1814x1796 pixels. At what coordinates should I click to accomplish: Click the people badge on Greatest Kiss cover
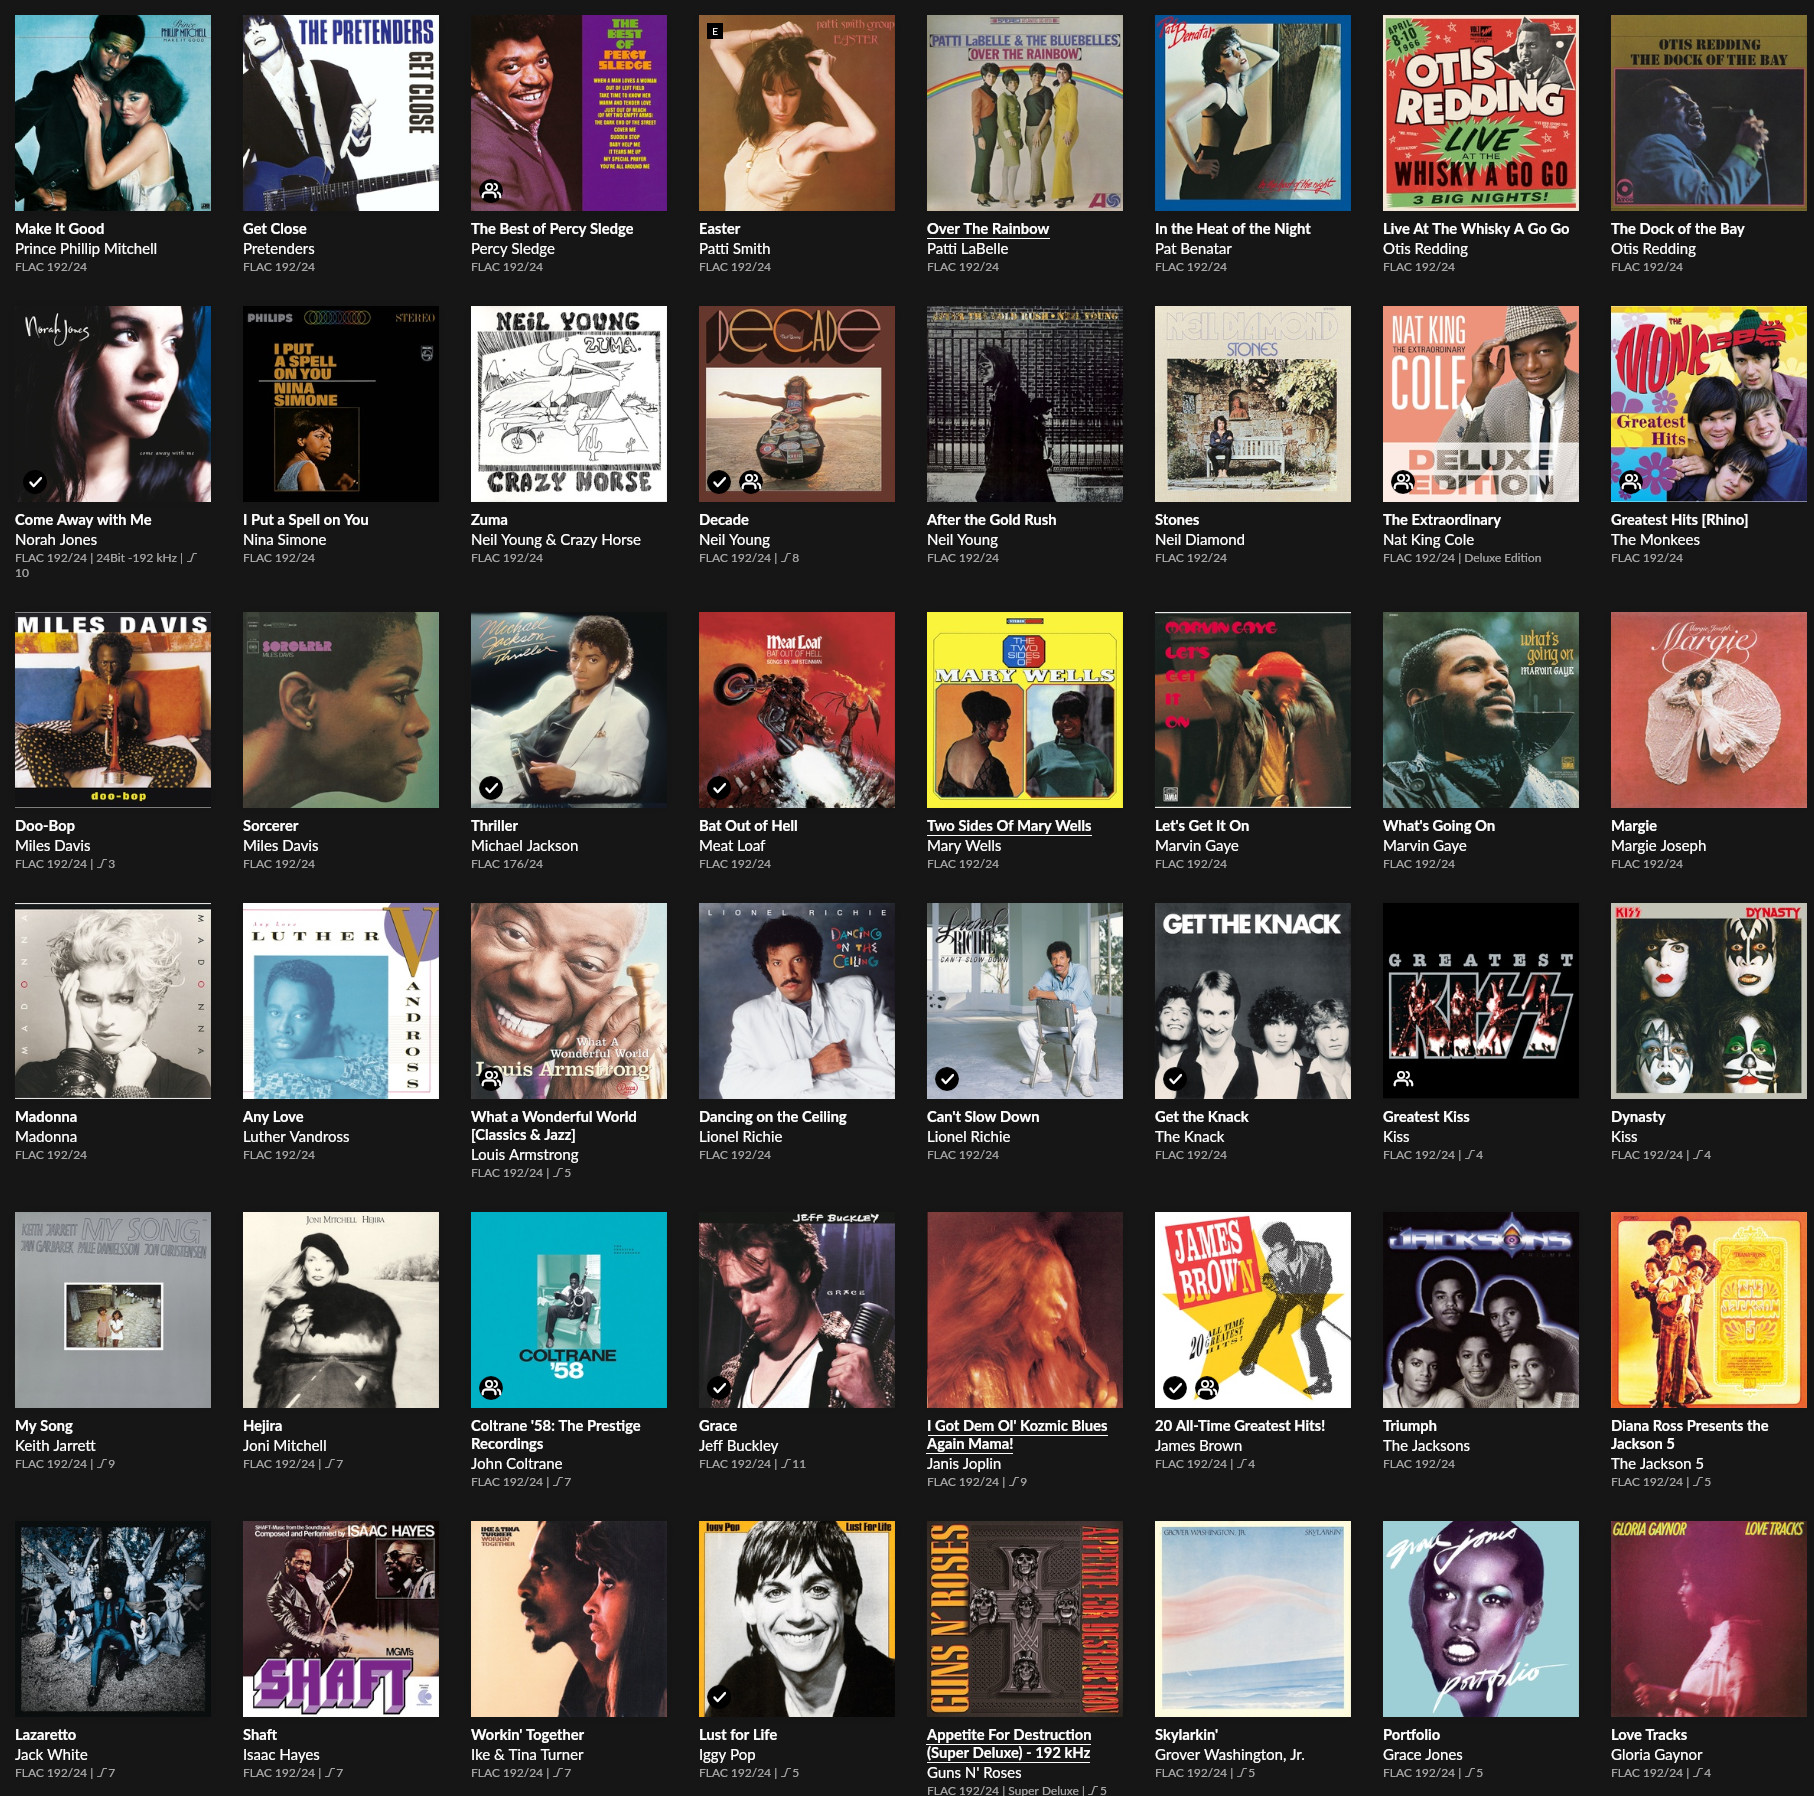[1403, 1079]
